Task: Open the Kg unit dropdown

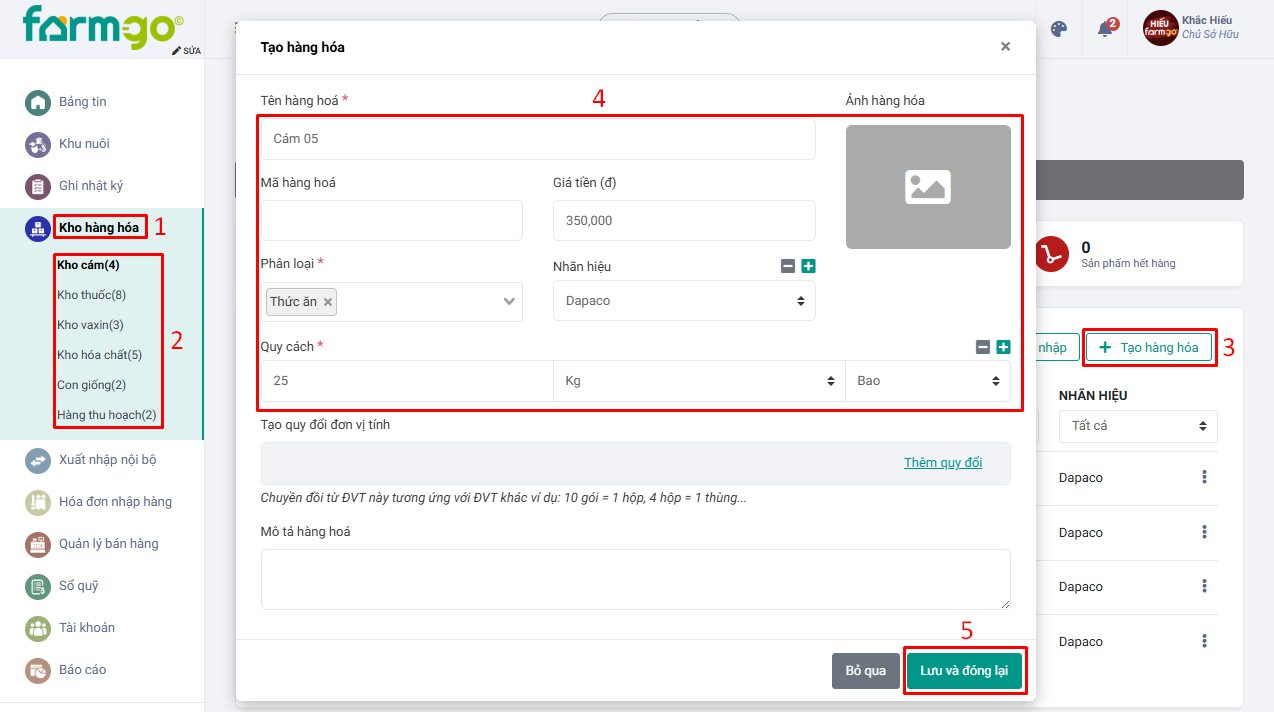Action: coord(699,381)
